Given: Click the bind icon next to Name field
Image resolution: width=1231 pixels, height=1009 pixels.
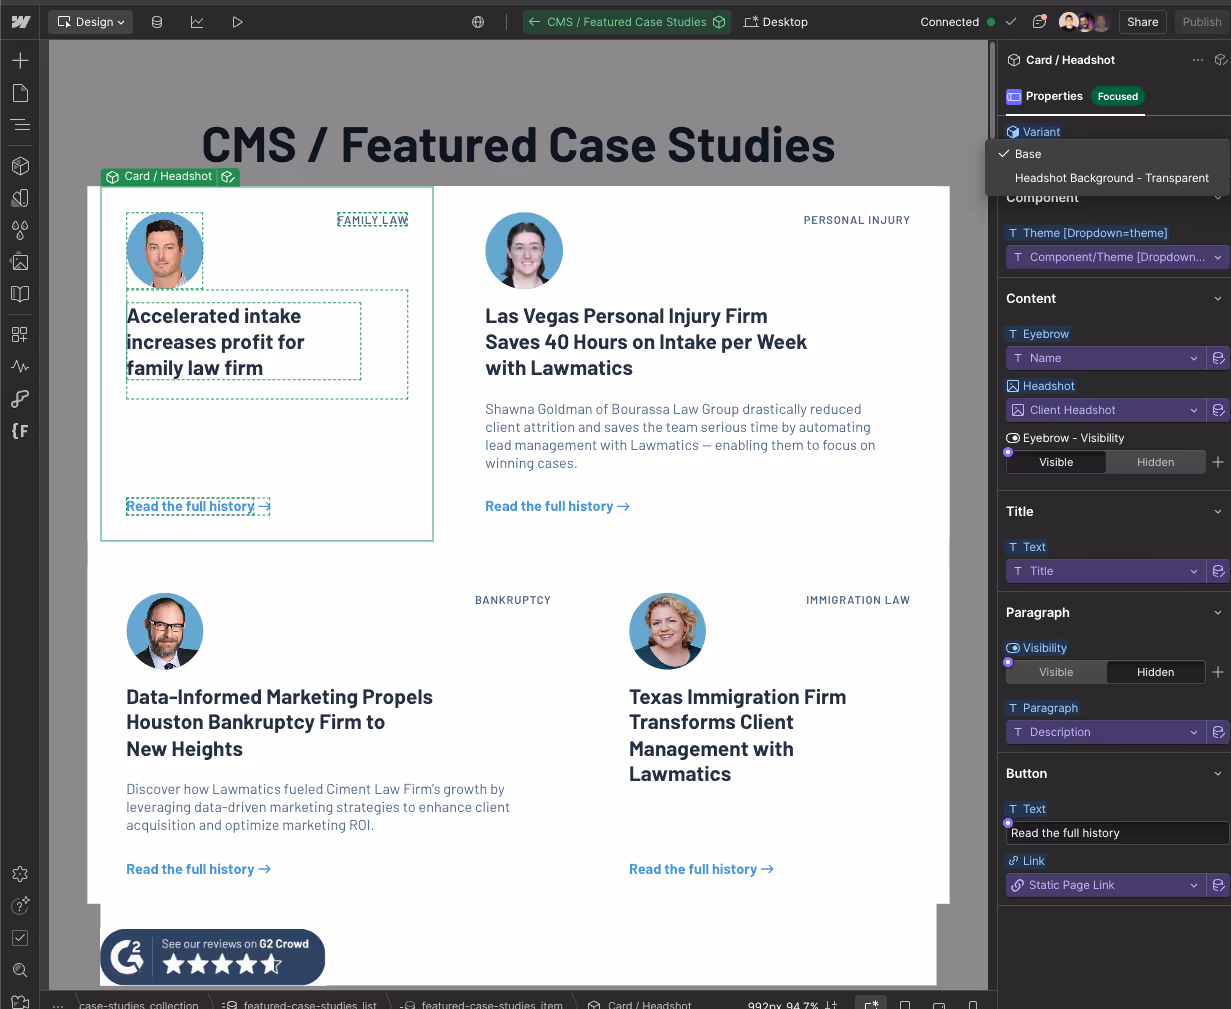Looking at the screenshot, I should [1218, 358].
